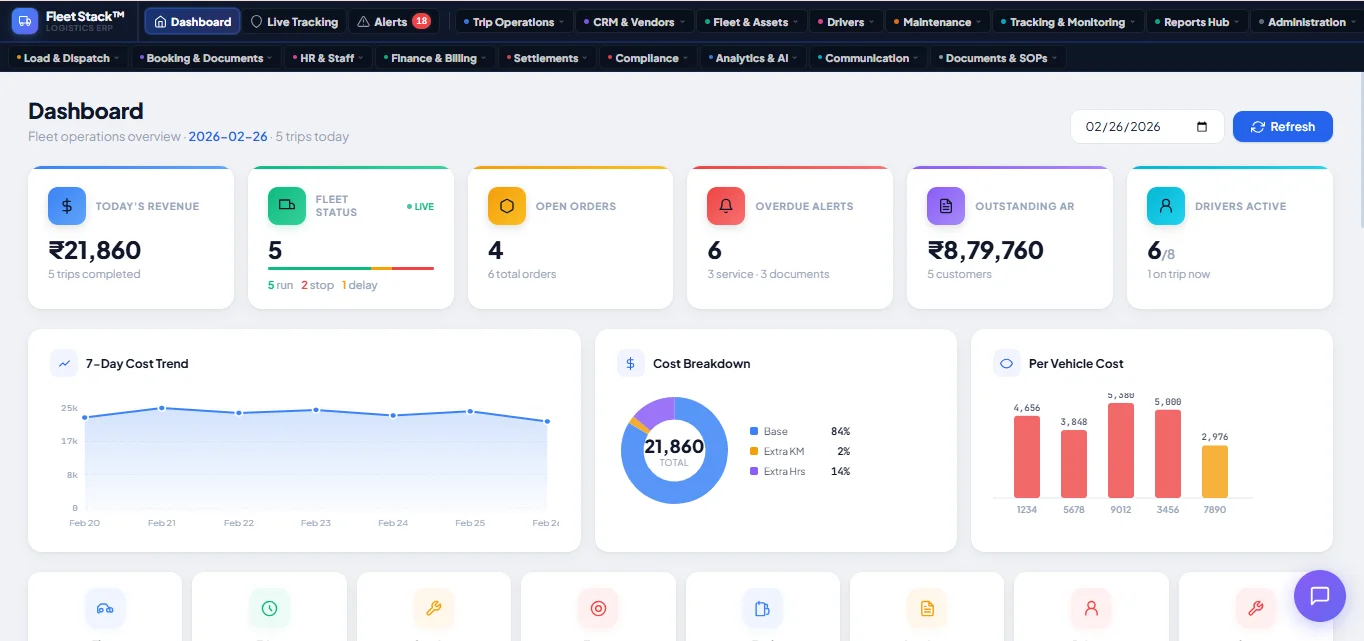This screenshot has height=641, width=1364.
Task: Expand the HR & Staff menu
Action: (328, 58)
